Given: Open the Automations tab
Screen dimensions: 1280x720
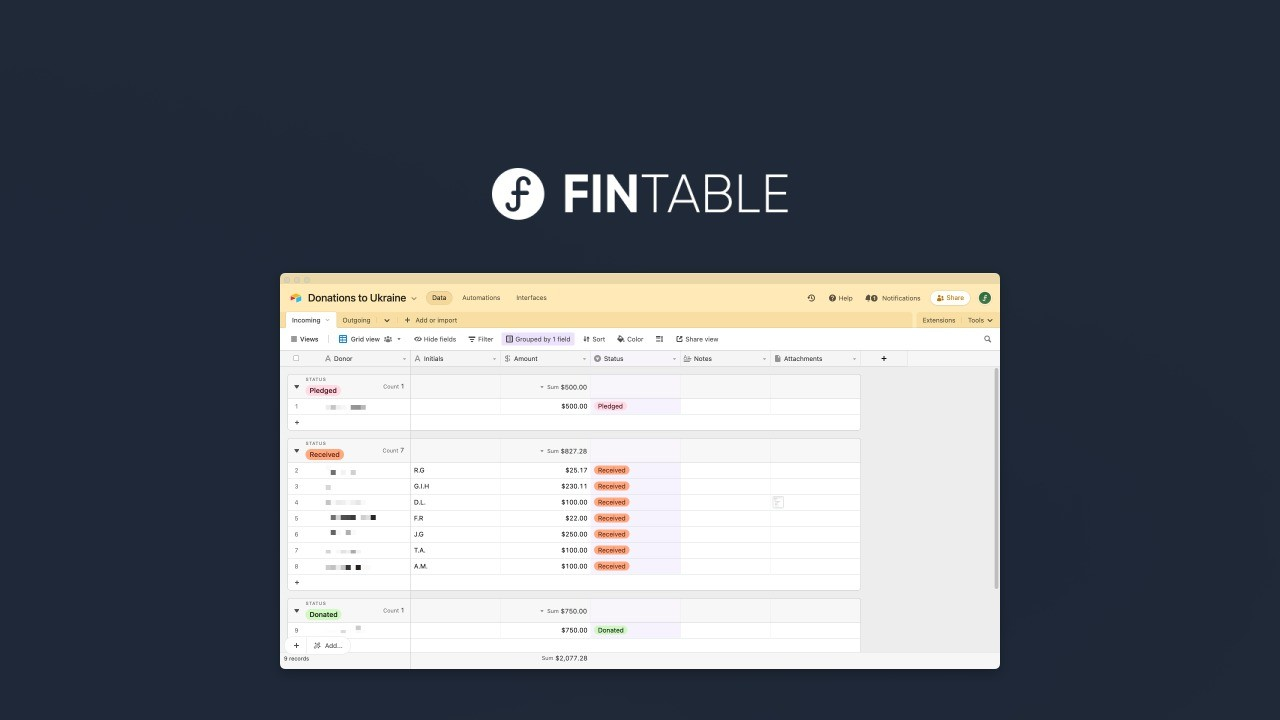Looking at the screenshot, I should (481, 298).
